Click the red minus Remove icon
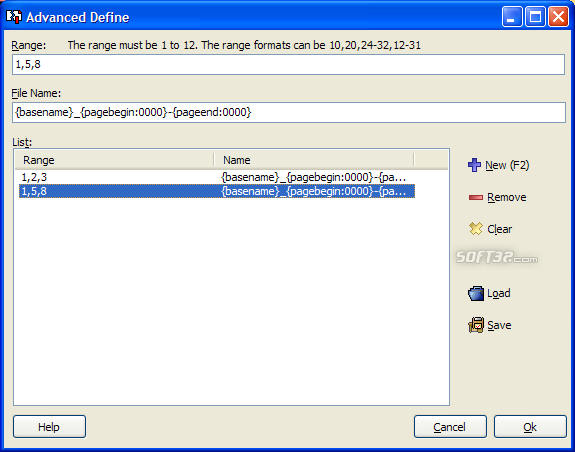 click(x=476, y=198)
